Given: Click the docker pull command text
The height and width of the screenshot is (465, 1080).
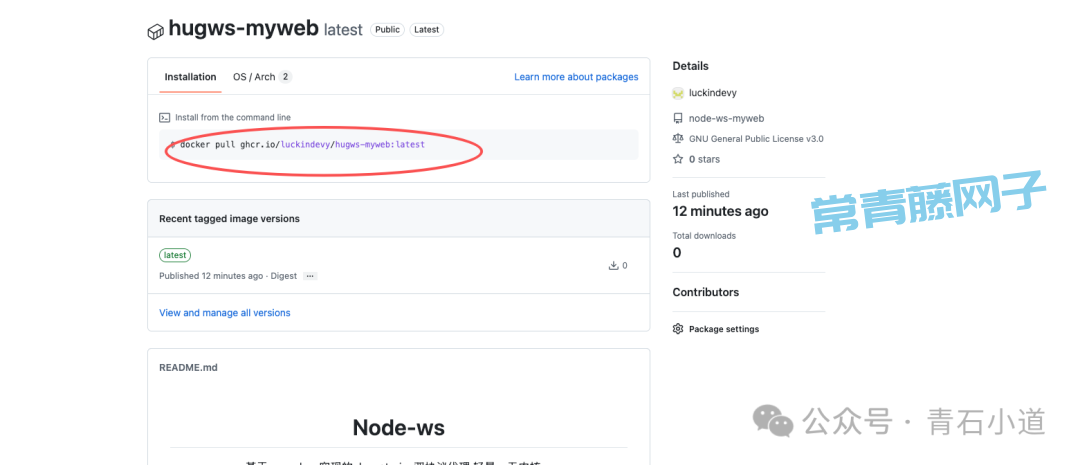Looking at the screenshot, I should (302, 145).
